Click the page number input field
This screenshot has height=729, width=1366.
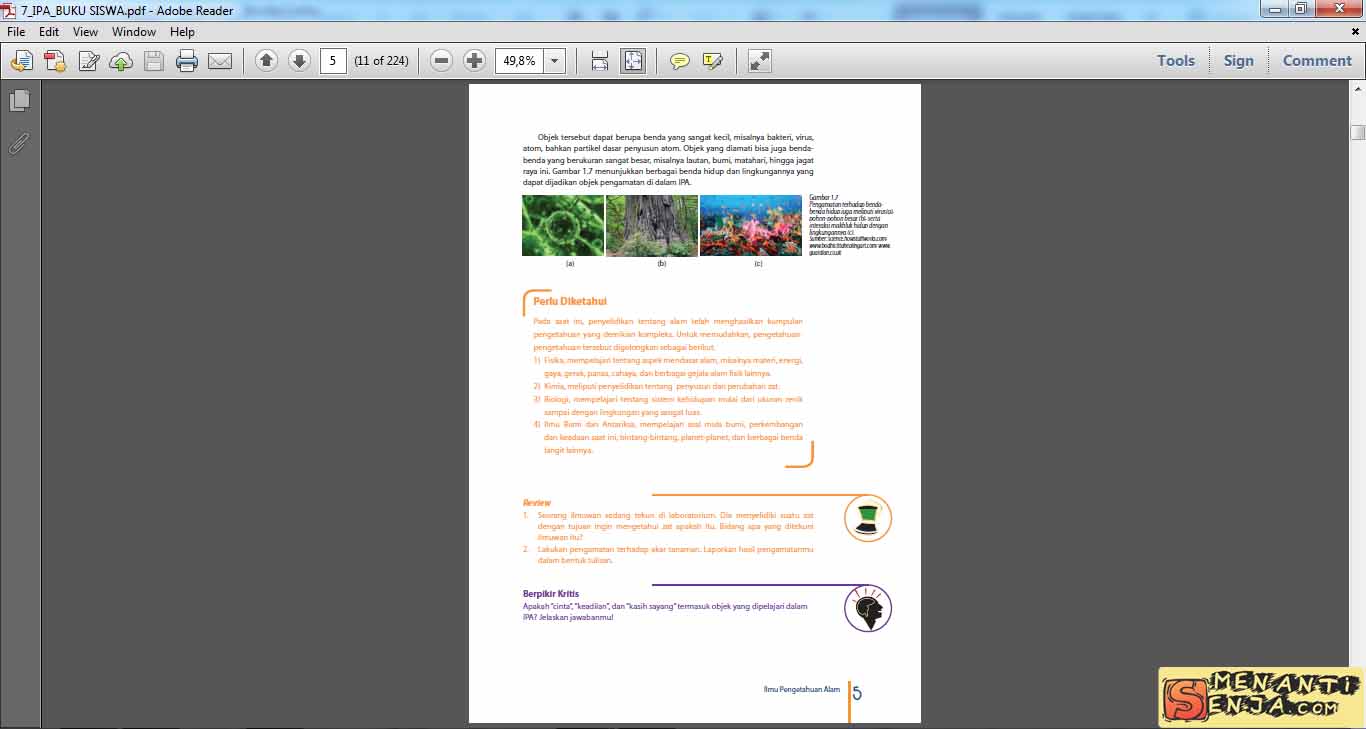point(333,61)
